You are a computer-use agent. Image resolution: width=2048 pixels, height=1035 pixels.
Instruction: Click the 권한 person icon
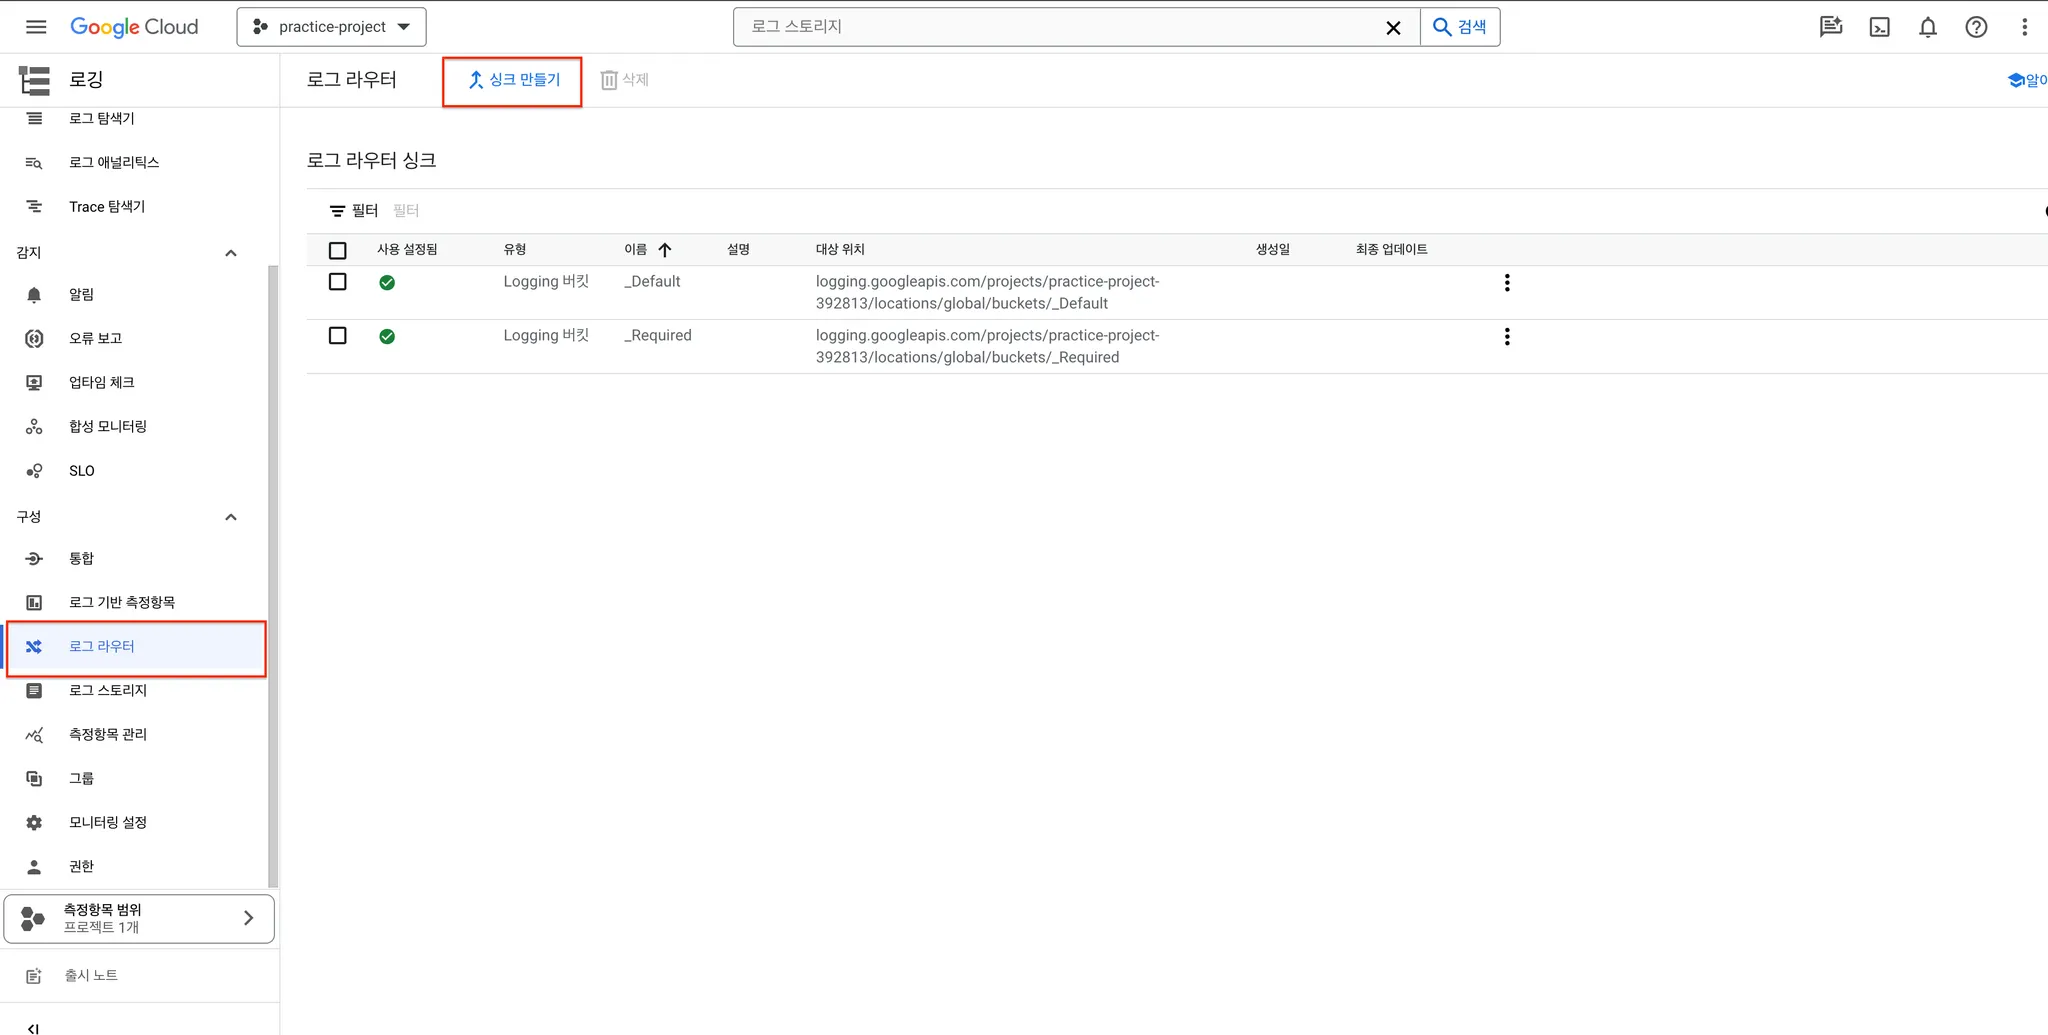[34, 867]
